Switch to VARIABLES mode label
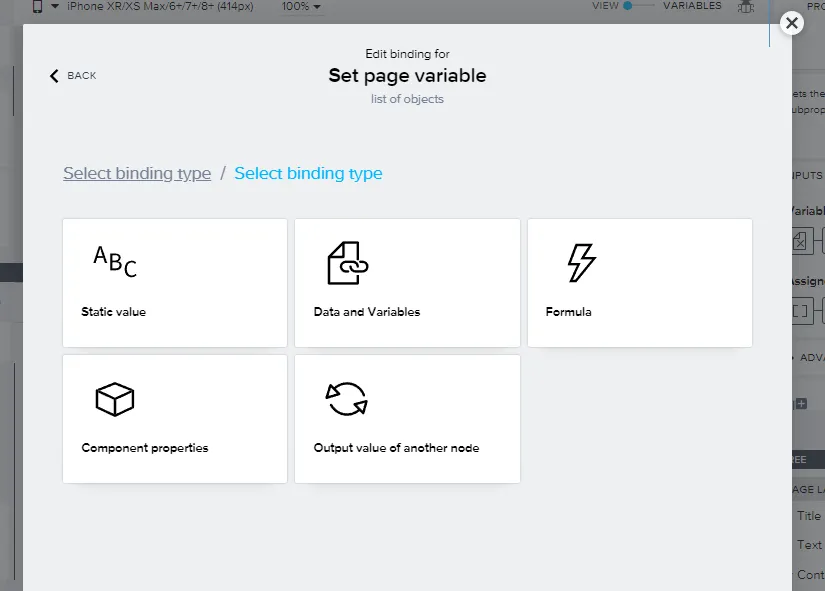Screen dimensions: 825x591 point(692,6)
